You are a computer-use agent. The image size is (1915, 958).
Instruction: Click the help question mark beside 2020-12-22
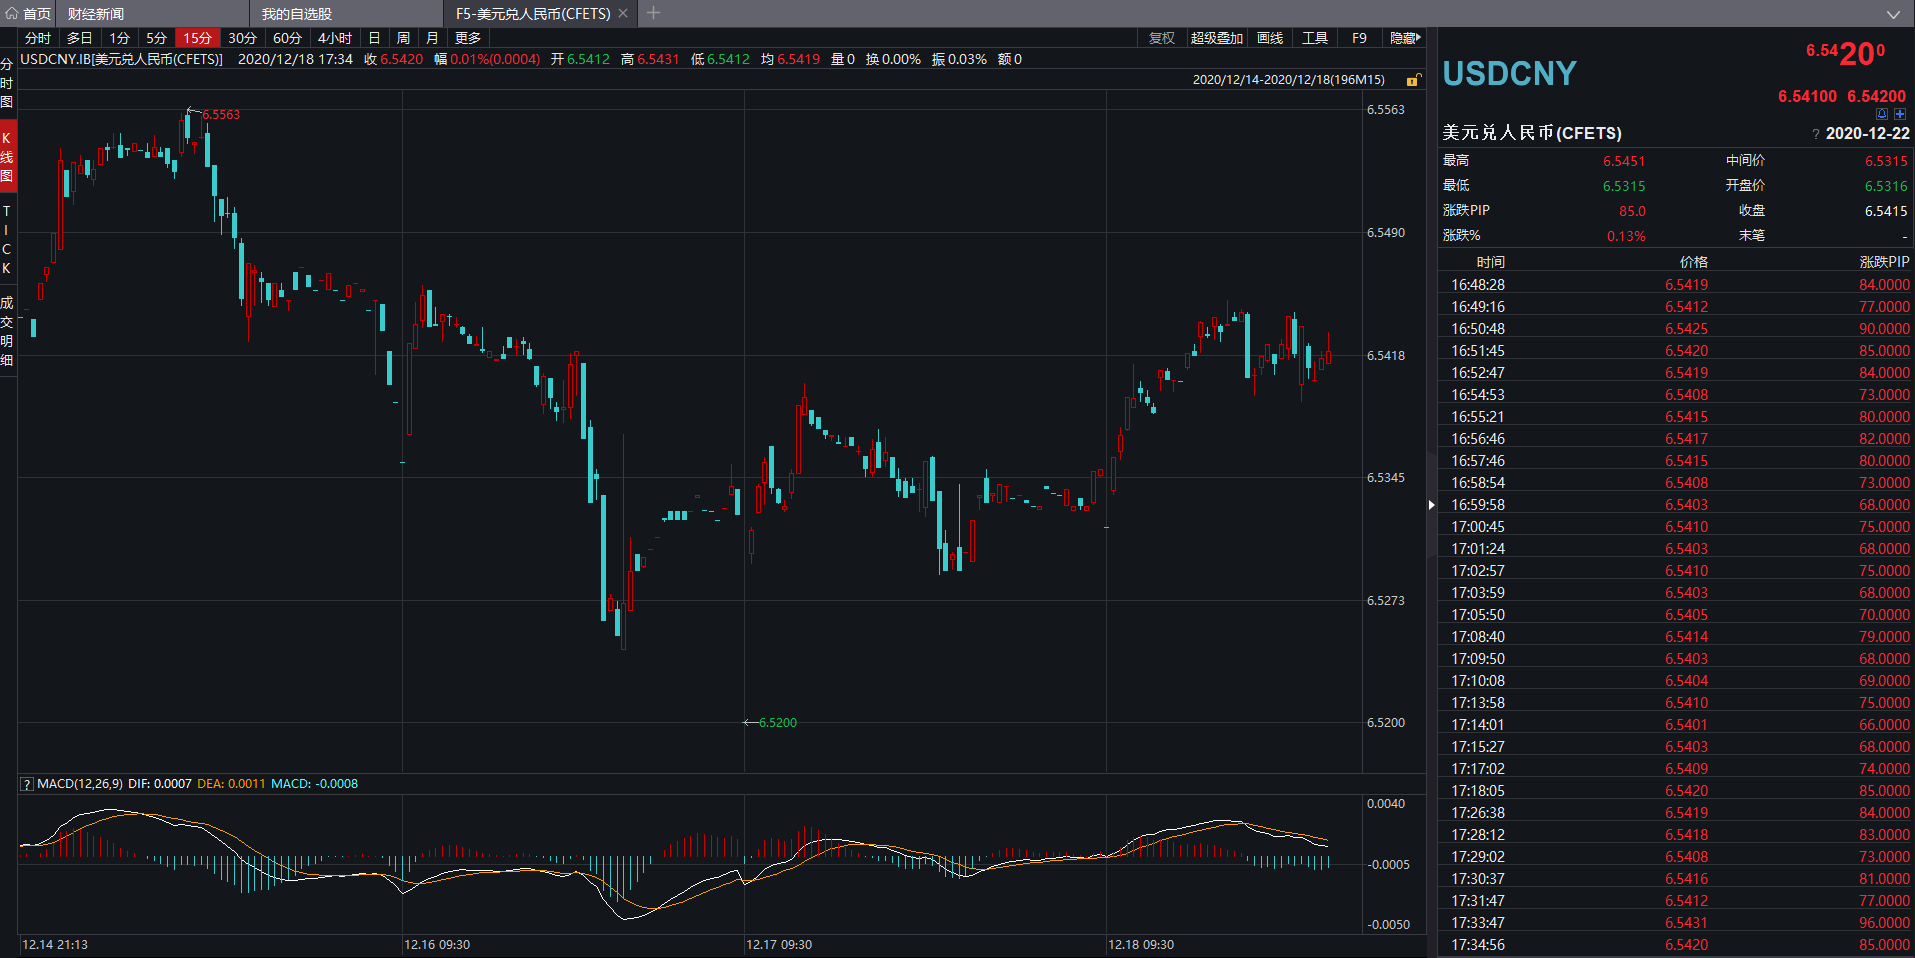point(1816,134)
